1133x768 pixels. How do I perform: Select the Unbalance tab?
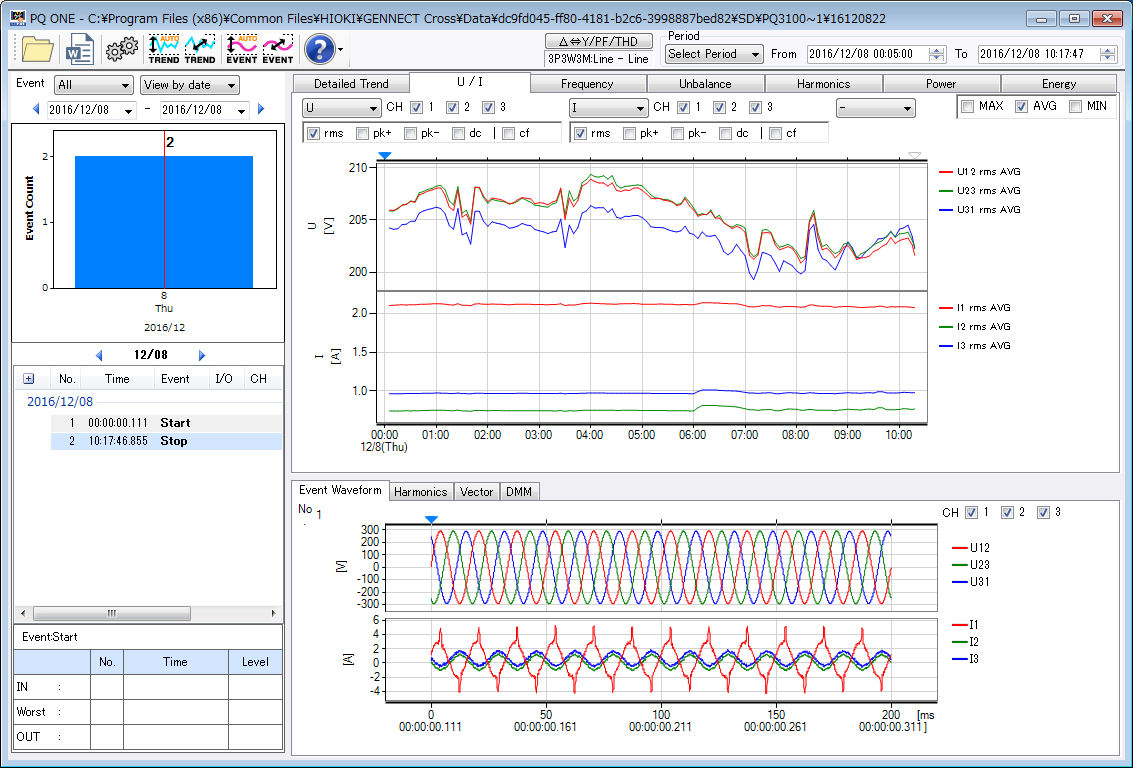[705, 84]
